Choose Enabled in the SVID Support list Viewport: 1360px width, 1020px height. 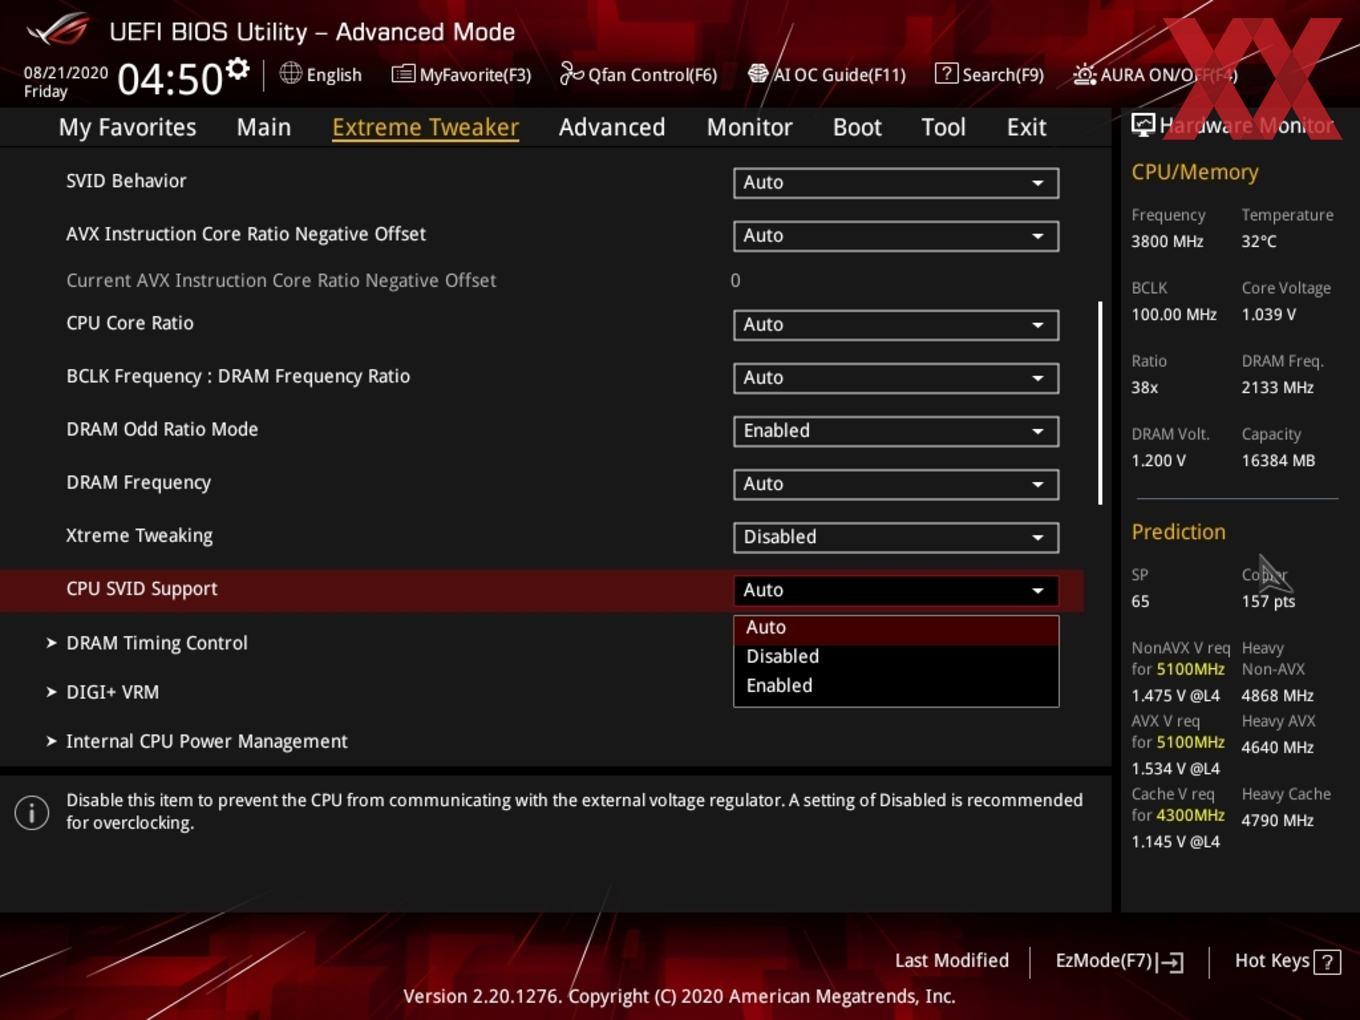click(x=896, y=686)
